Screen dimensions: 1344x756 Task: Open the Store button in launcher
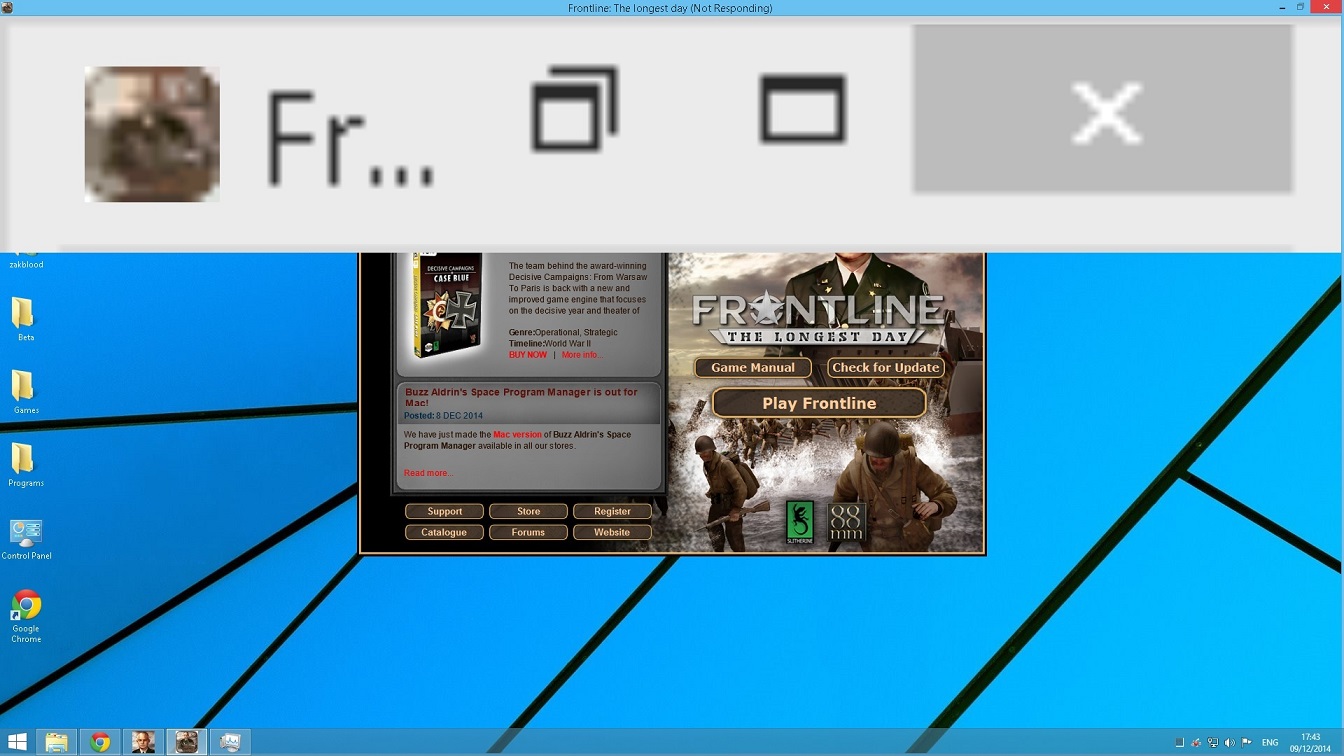[528, 511]
